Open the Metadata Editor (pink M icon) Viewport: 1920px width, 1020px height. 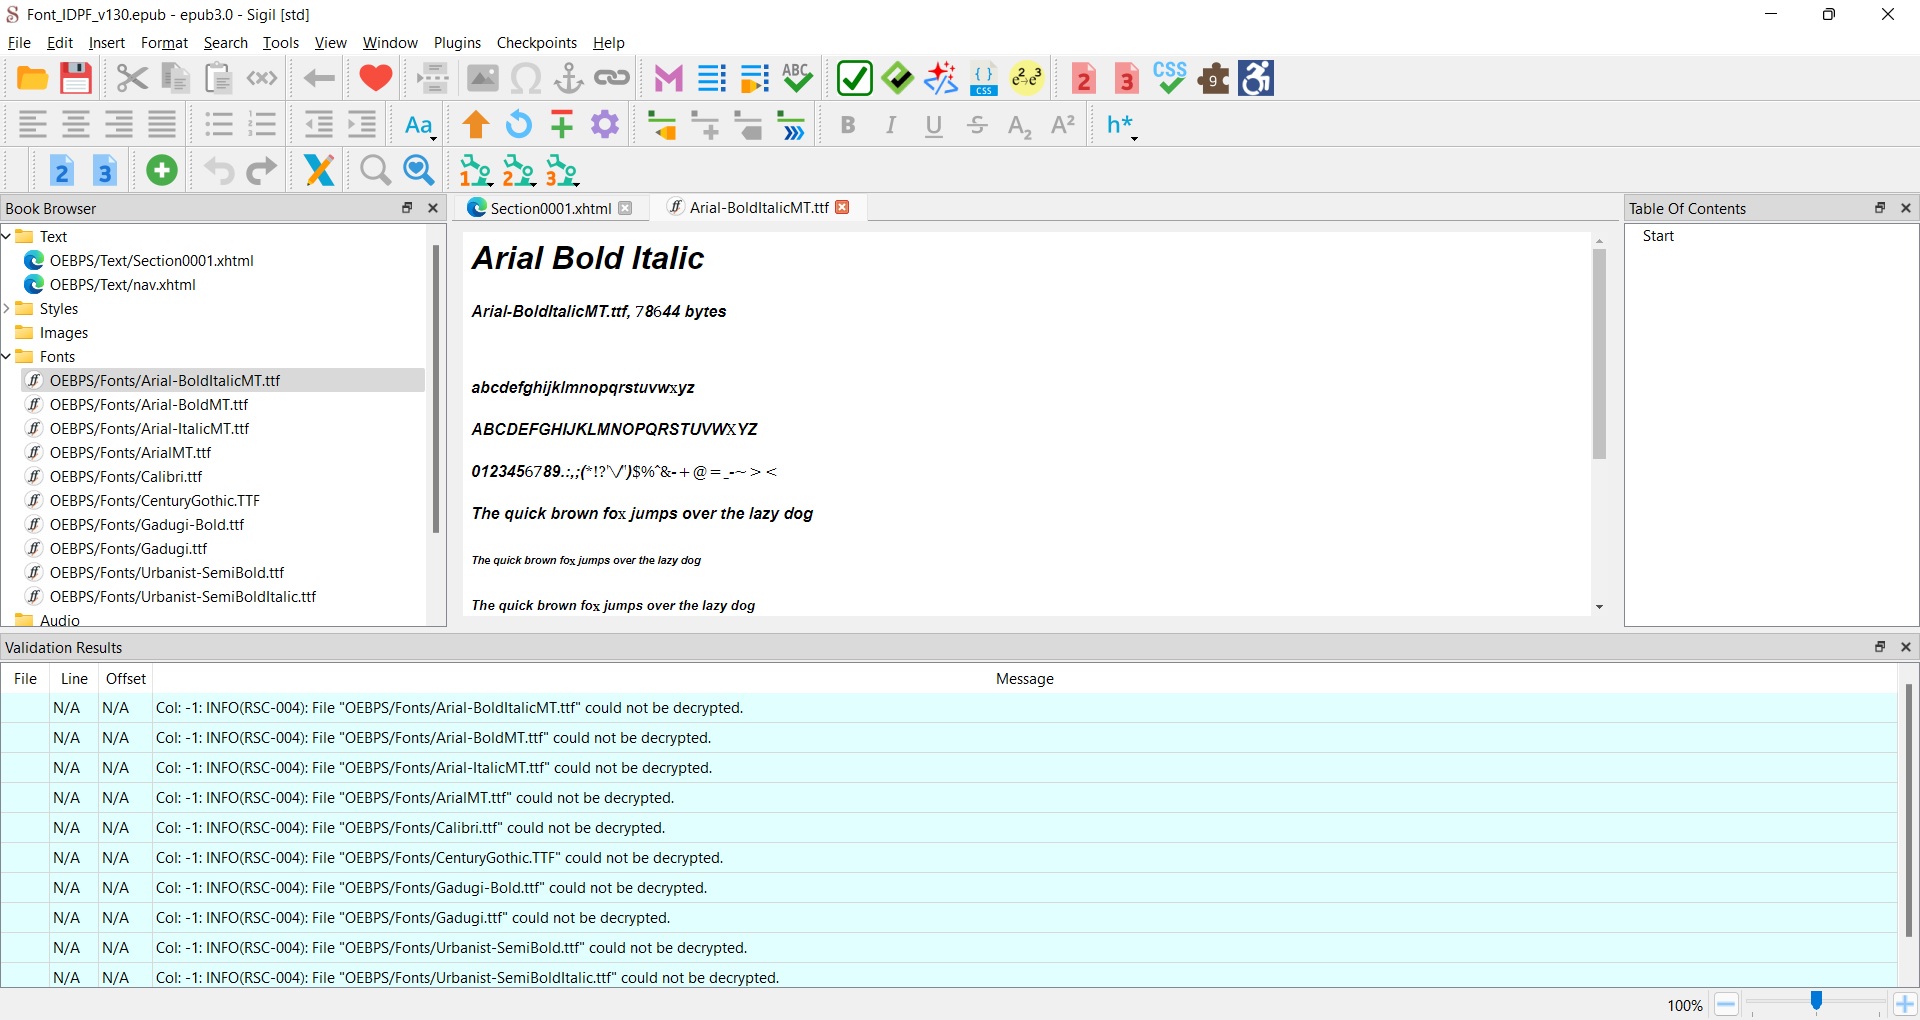668,78
